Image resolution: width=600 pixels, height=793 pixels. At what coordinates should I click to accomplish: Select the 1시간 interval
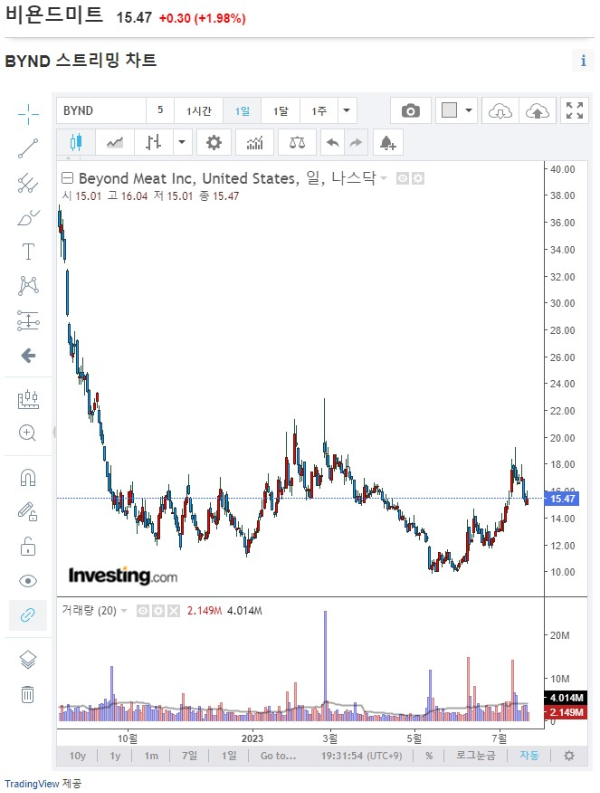199,111
